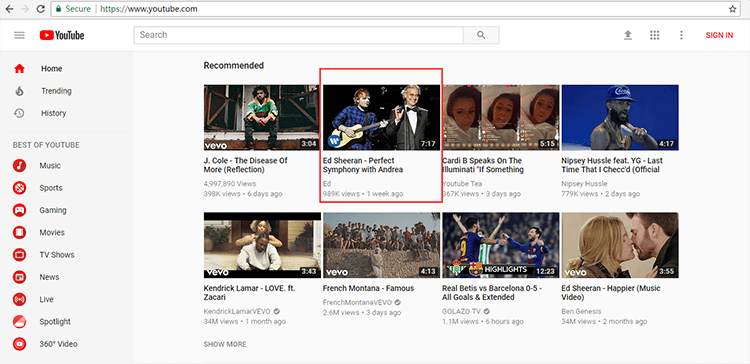Click the History clock icon
The image size is (750, 364).
click(x=19, y=113)
